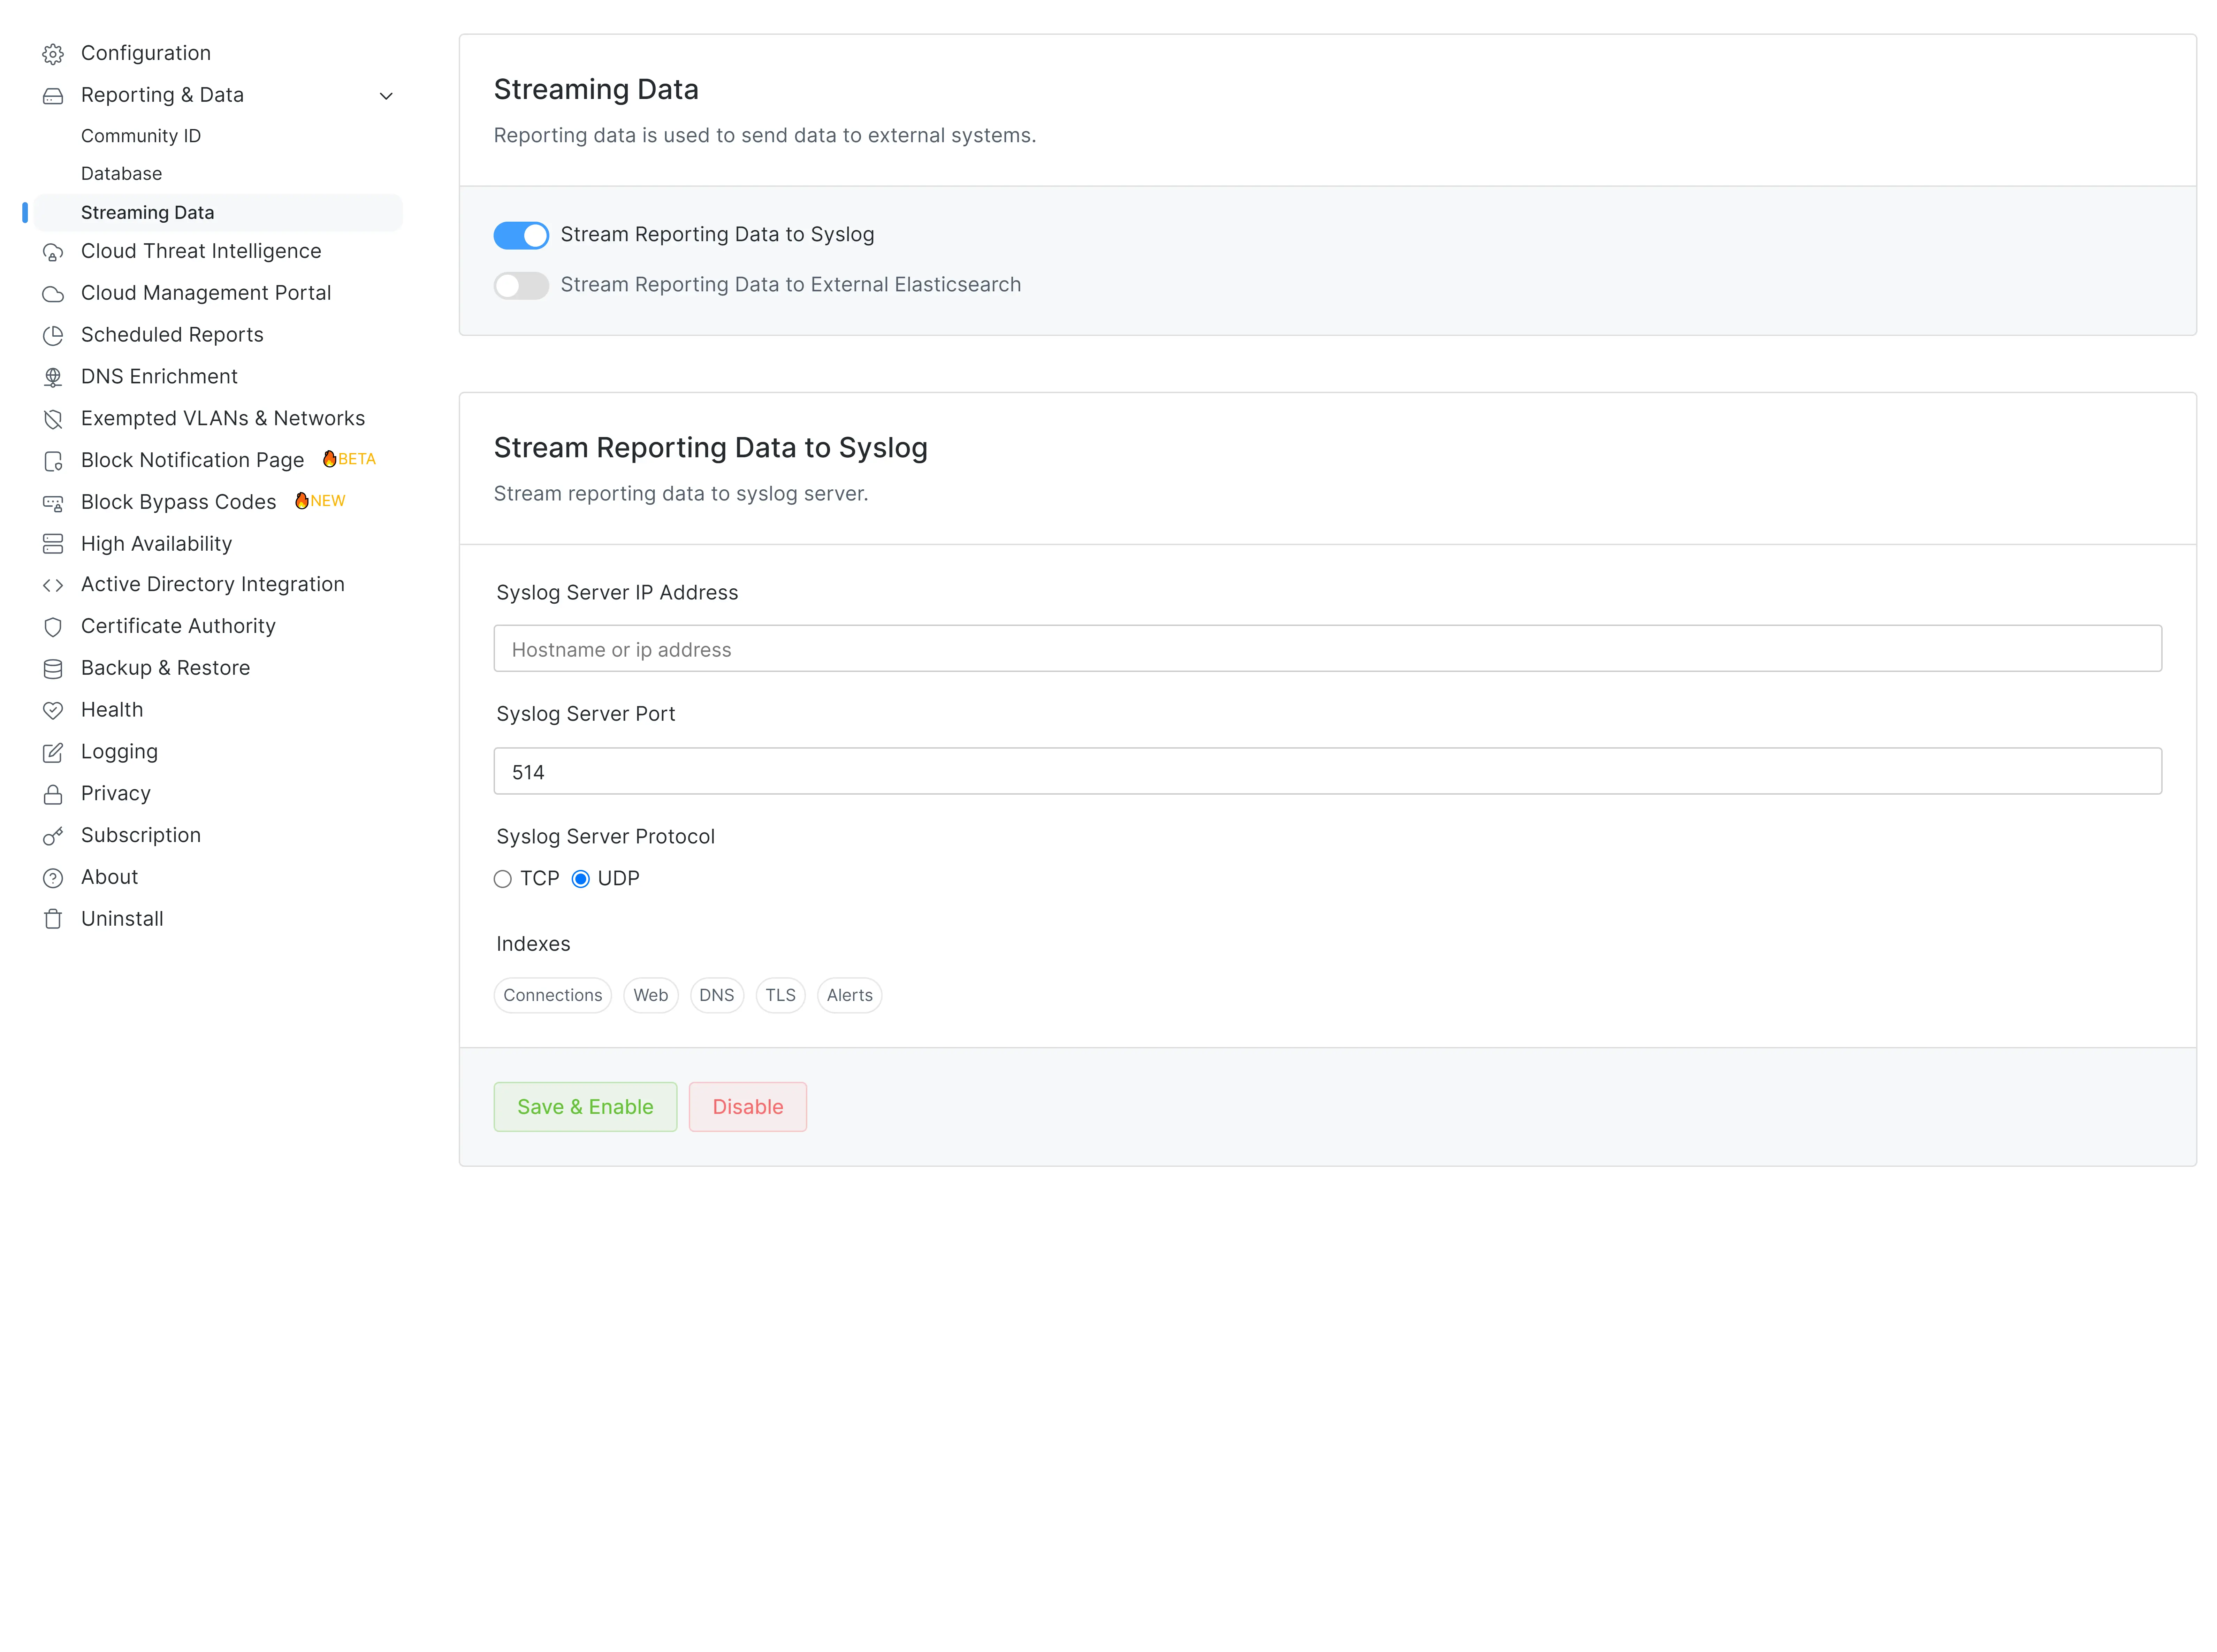The image size is (2217, 1652).
Task: Turn off Stream Reporting Data to Syslog toggle
Action: pyautogui.click(x=521, y=235)
